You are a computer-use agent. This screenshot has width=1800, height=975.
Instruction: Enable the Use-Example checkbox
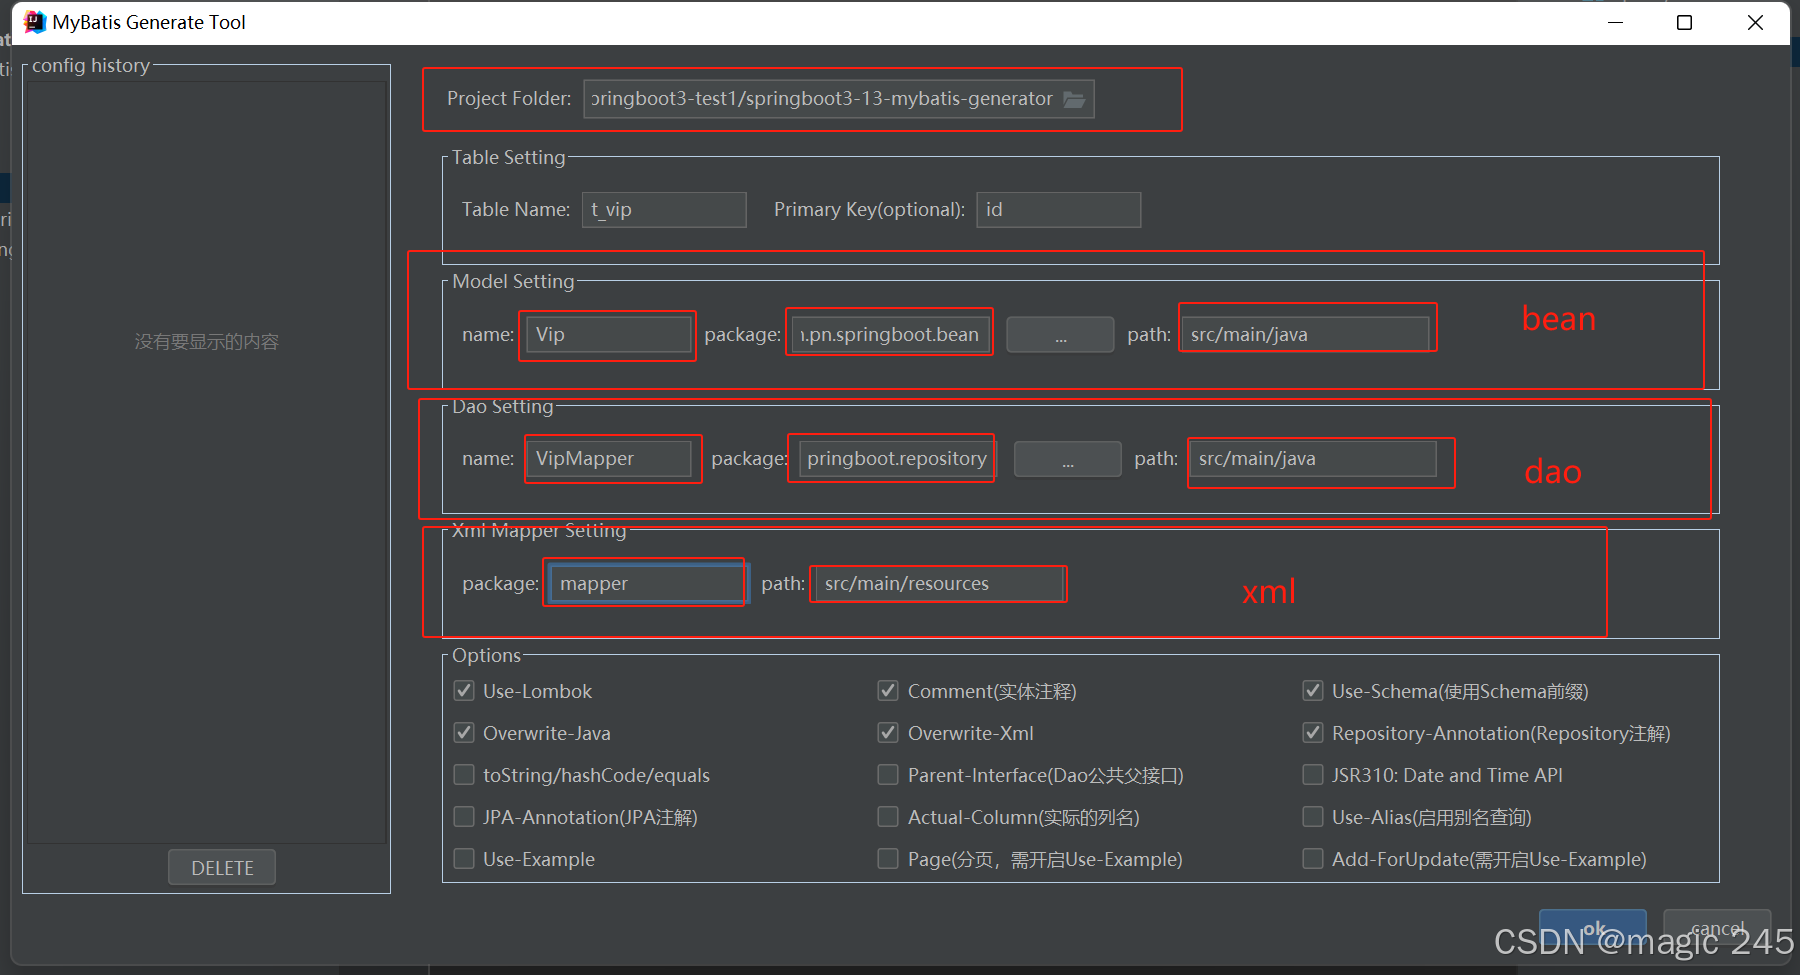tap(464, 859)
